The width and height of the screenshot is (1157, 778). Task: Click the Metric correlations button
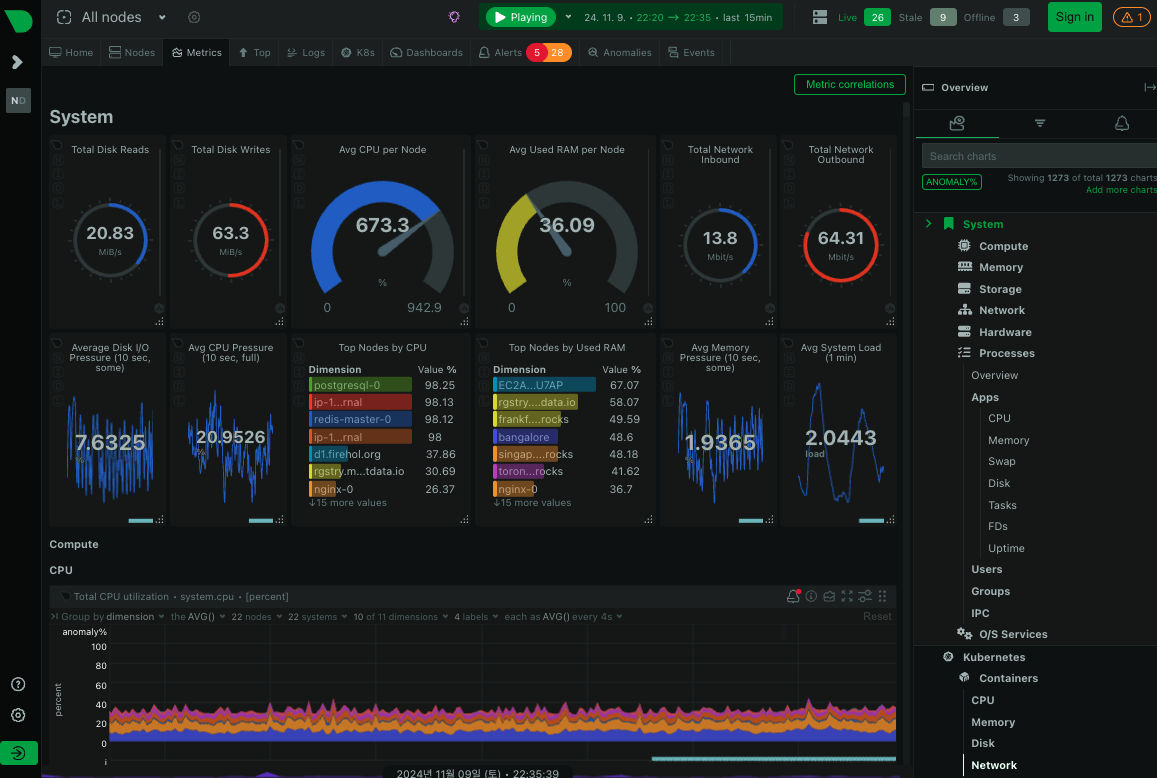click(849, 84)
